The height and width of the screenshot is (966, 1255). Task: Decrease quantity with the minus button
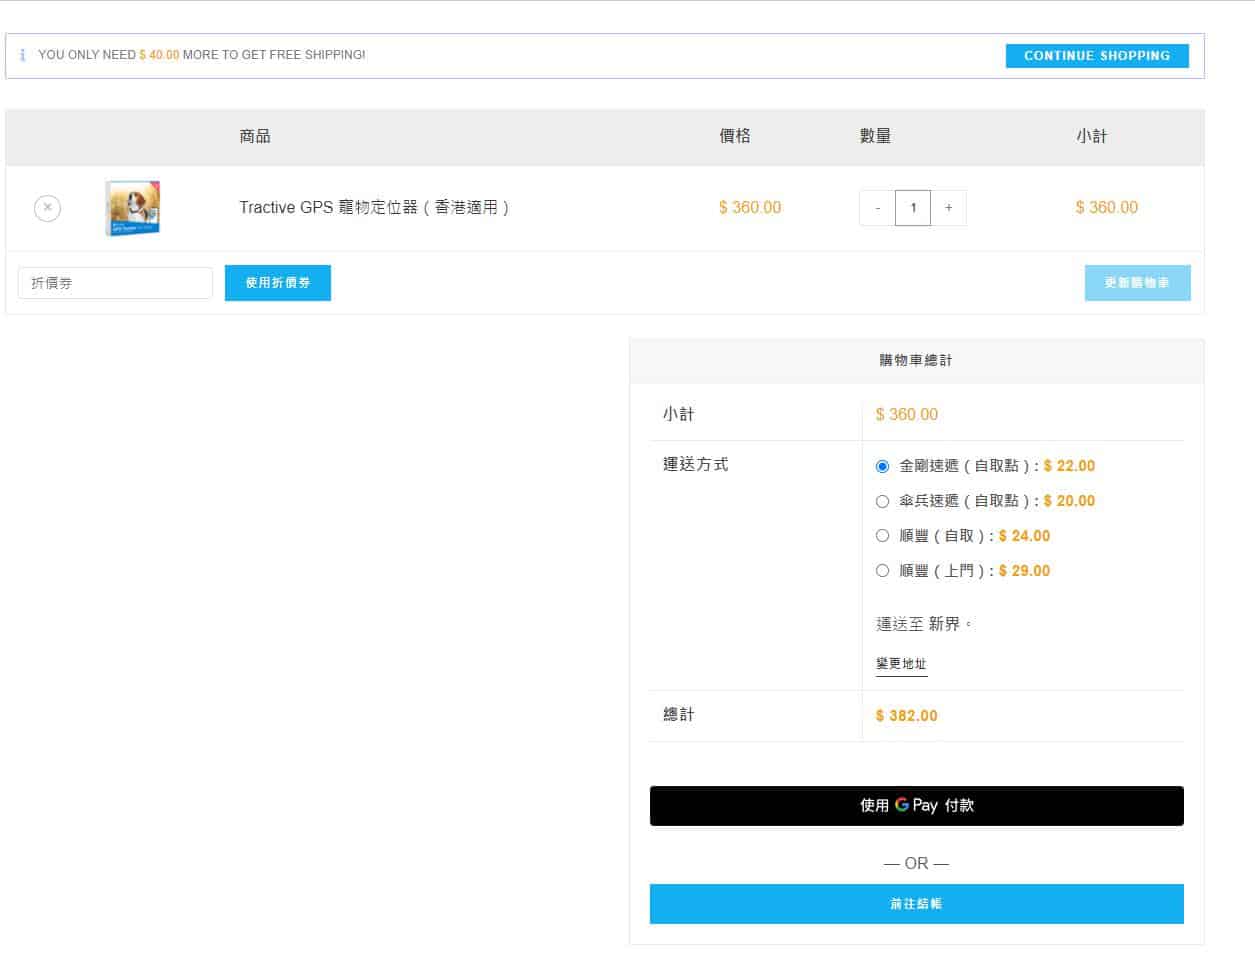point(877,208)
